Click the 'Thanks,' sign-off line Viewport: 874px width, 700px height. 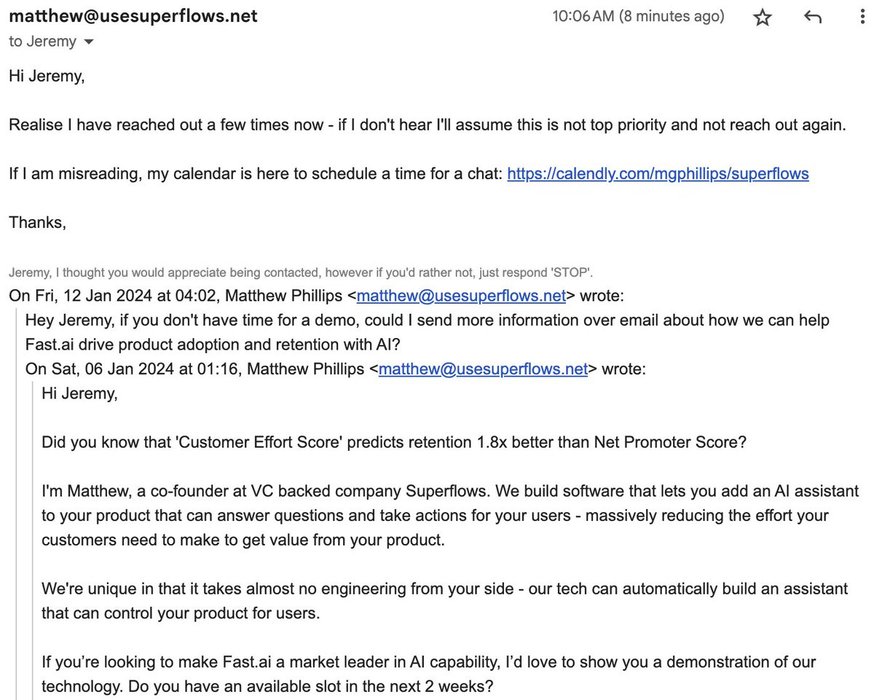38,222
